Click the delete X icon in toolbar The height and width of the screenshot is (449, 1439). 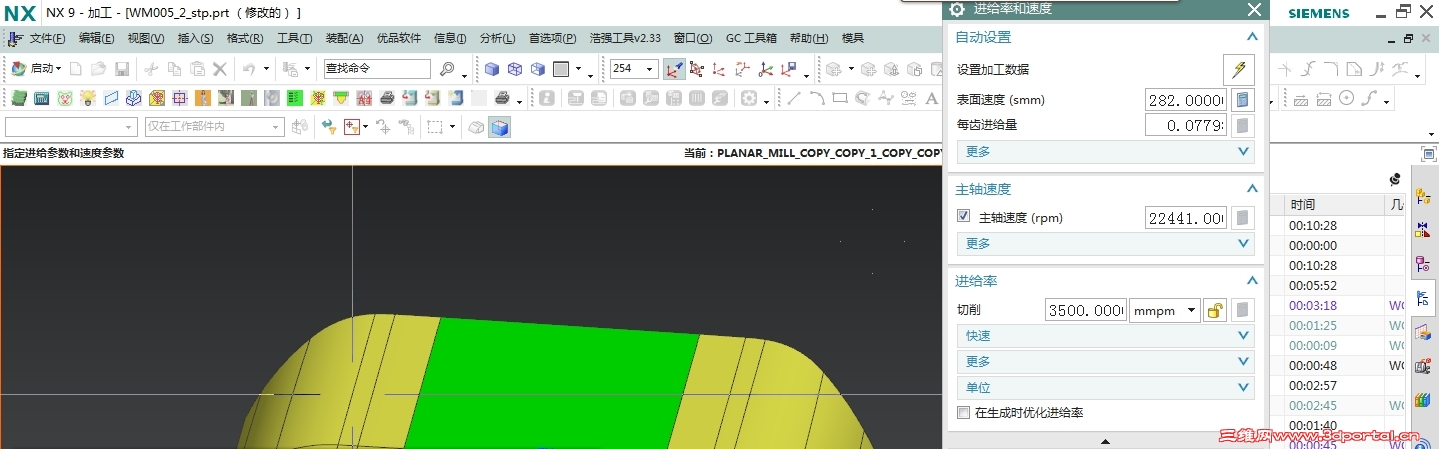pos(220,69)
